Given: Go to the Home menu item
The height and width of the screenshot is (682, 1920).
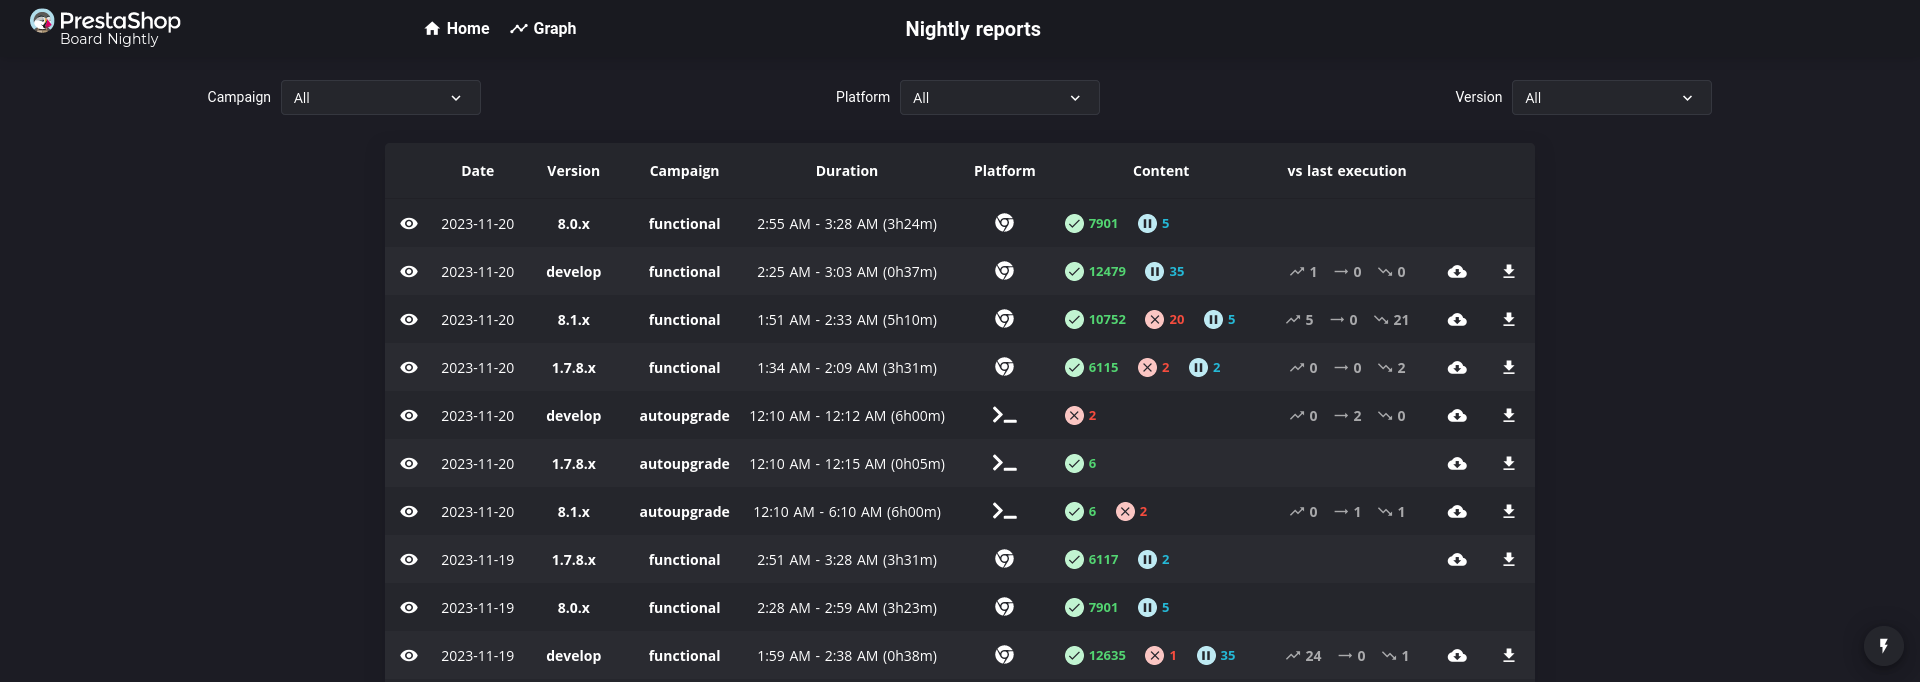Looking at the screenshot, I should pyautogui.click(x=457, y=29).
